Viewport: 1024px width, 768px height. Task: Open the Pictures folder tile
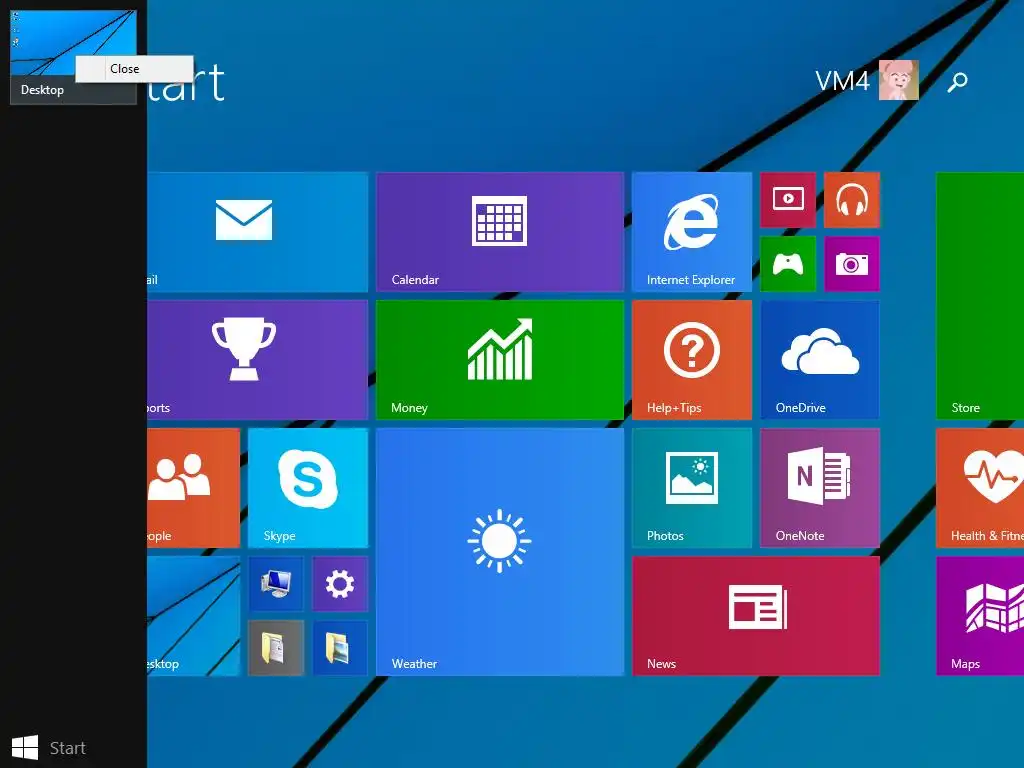(x=340, y=648)
